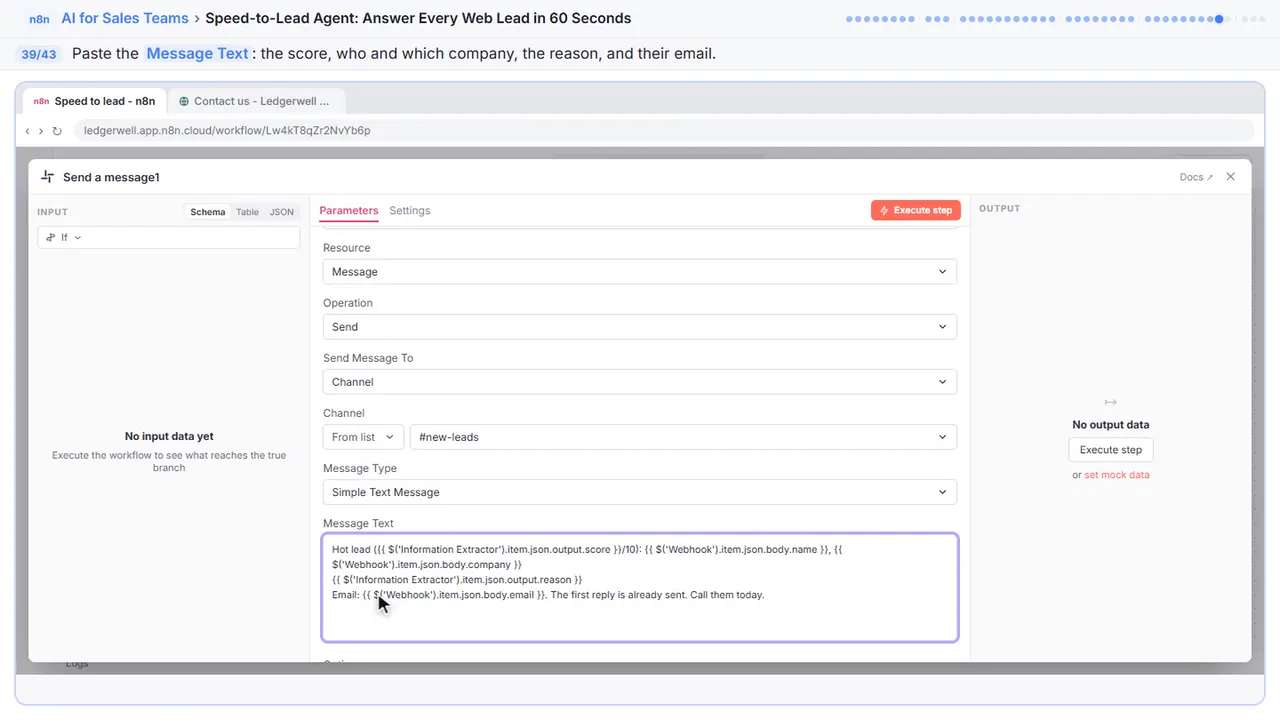Click the arrow icon above No output data

coord(1110,402)
